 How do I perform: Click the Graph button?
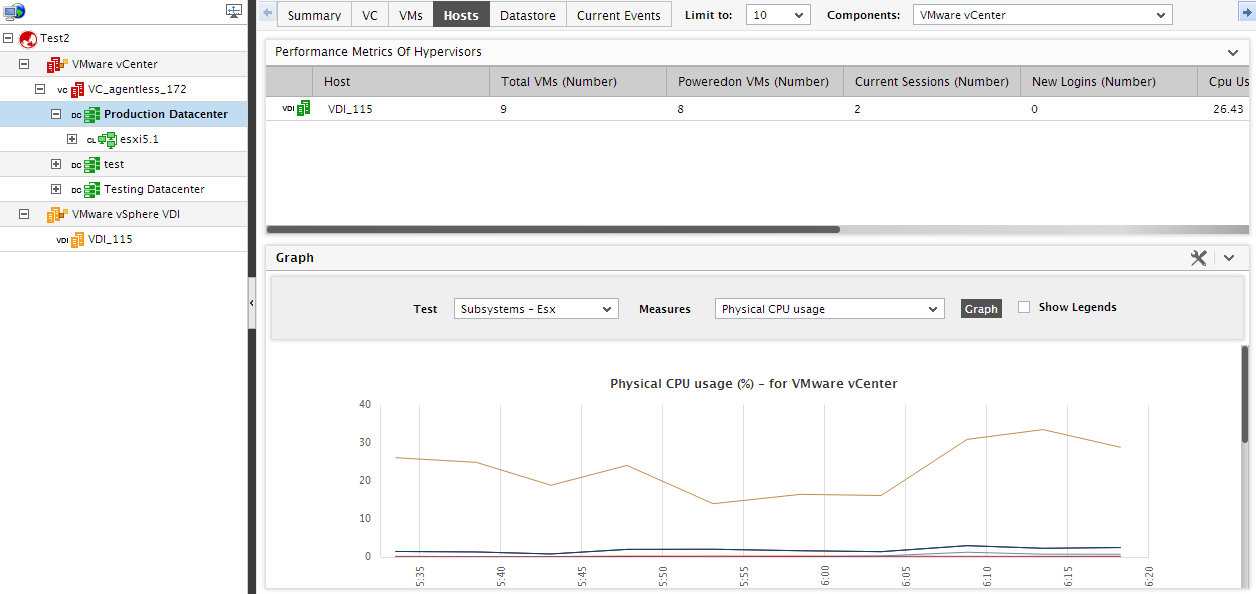pyautogui.click(x=981, y=309)
